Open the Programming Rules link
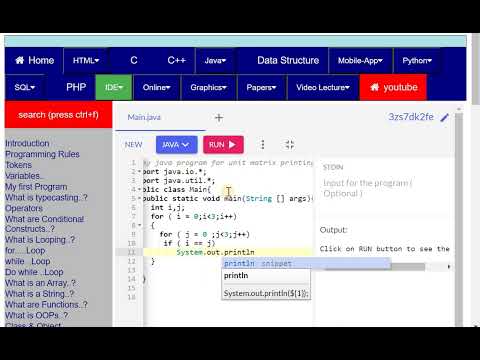The height and width of the screenshot is (360, 480). pos(42,154)
